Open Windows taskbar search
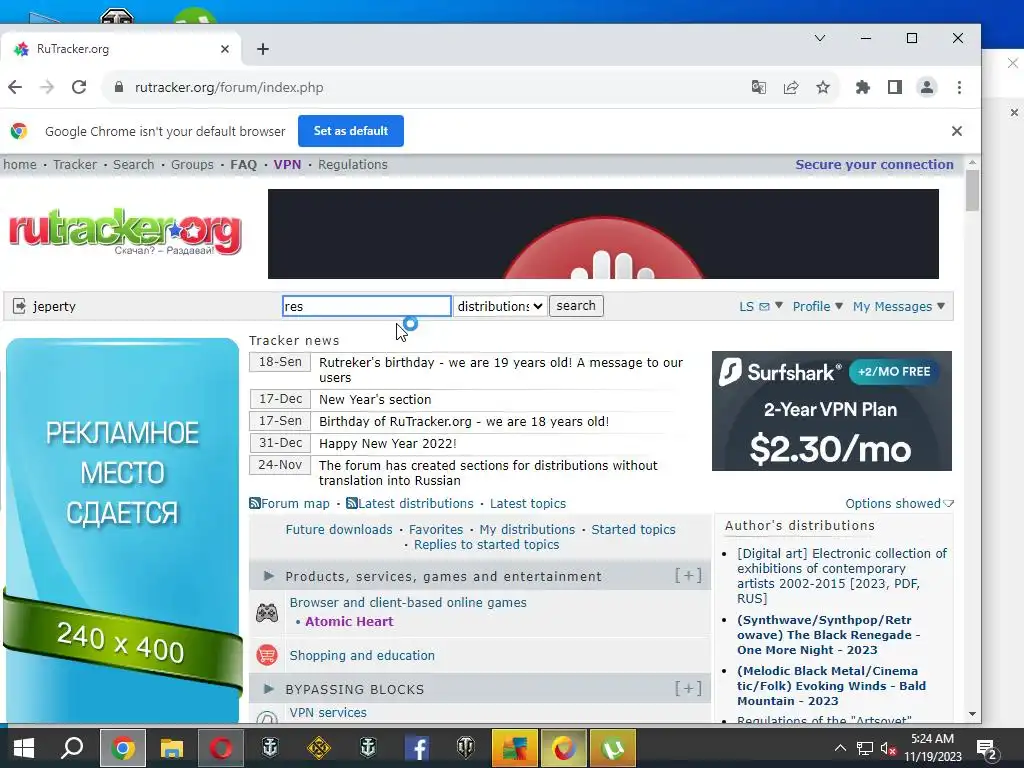Viewport: 1024px width, 768px height. [x=72, y=748]
